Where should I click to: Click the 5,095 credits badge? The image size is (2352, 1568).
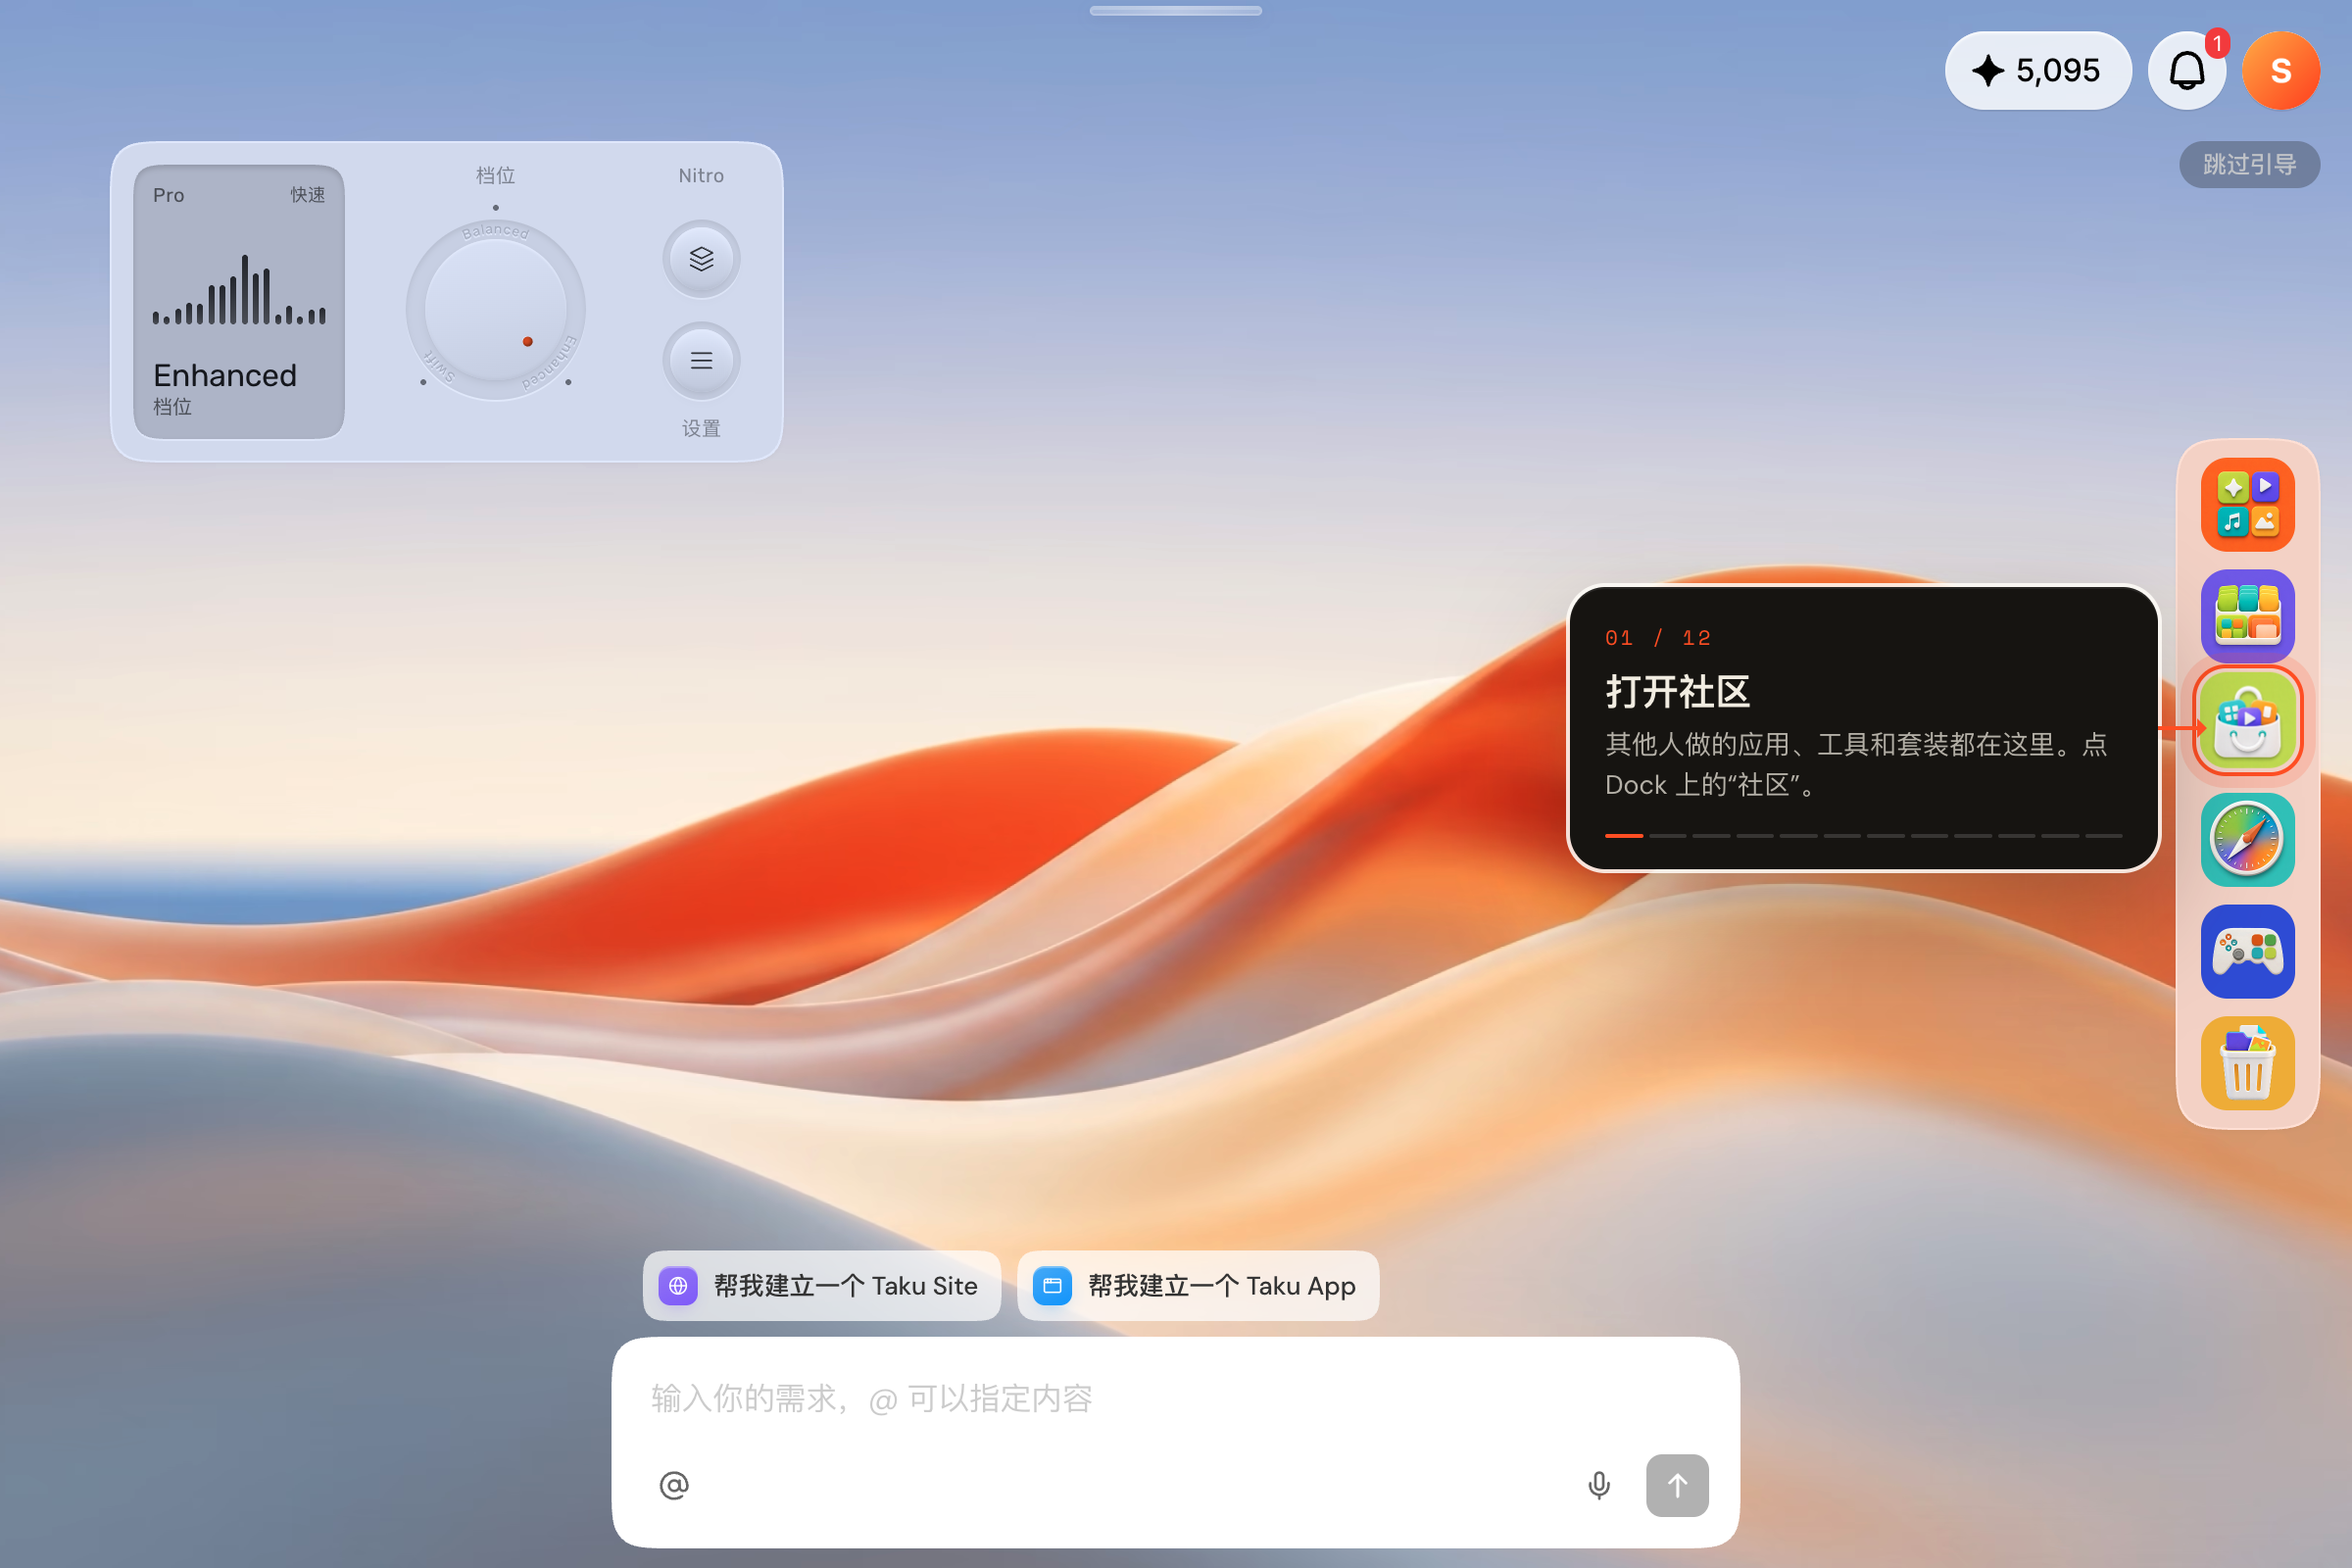[2037, 71]
